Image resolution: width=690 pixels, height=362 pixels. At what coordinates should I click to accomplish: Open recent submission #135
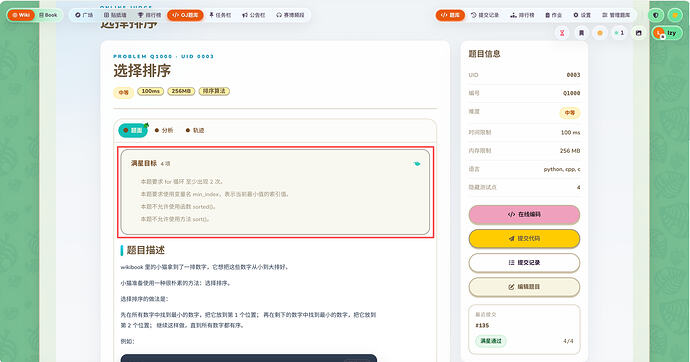point(482,325)
